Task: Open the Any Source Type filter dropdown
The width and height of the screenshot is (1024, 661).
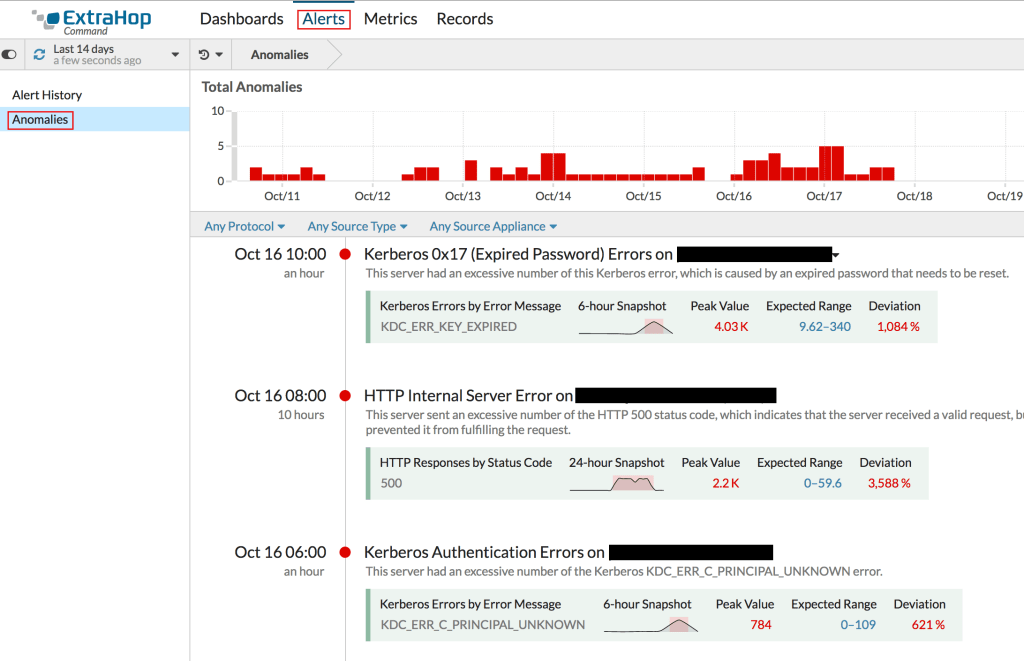Action: pyautogui.click(x=356, y=226)
